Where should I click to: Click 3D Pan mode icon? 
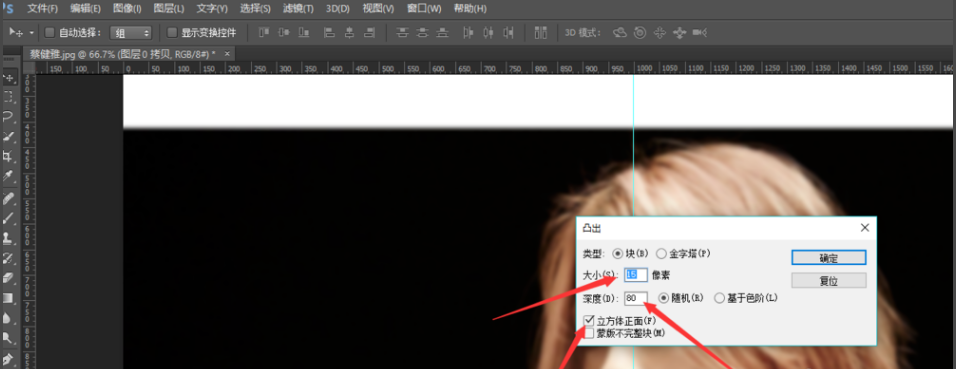coord(659,32)
